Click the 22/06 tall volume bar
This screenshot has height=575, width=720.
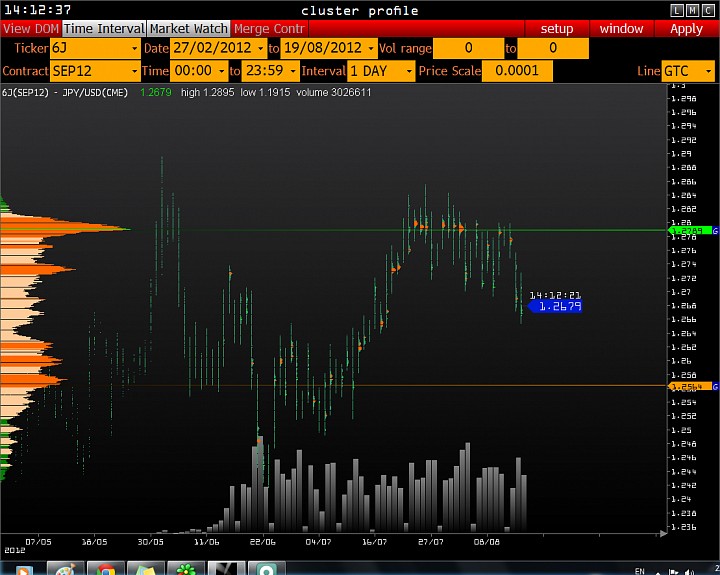coord(259,485)
